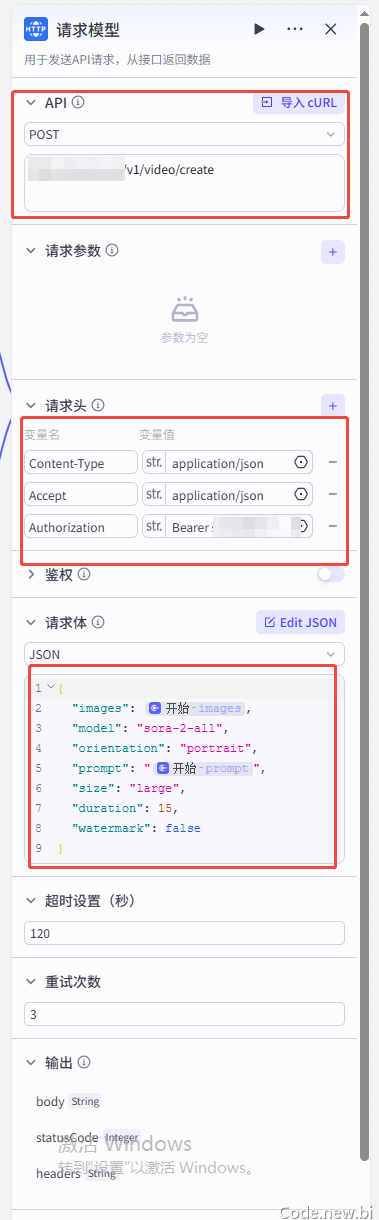Open the JSON body type dropdown
This screenshot has width=379, height=1220.
tap(184, 654)
